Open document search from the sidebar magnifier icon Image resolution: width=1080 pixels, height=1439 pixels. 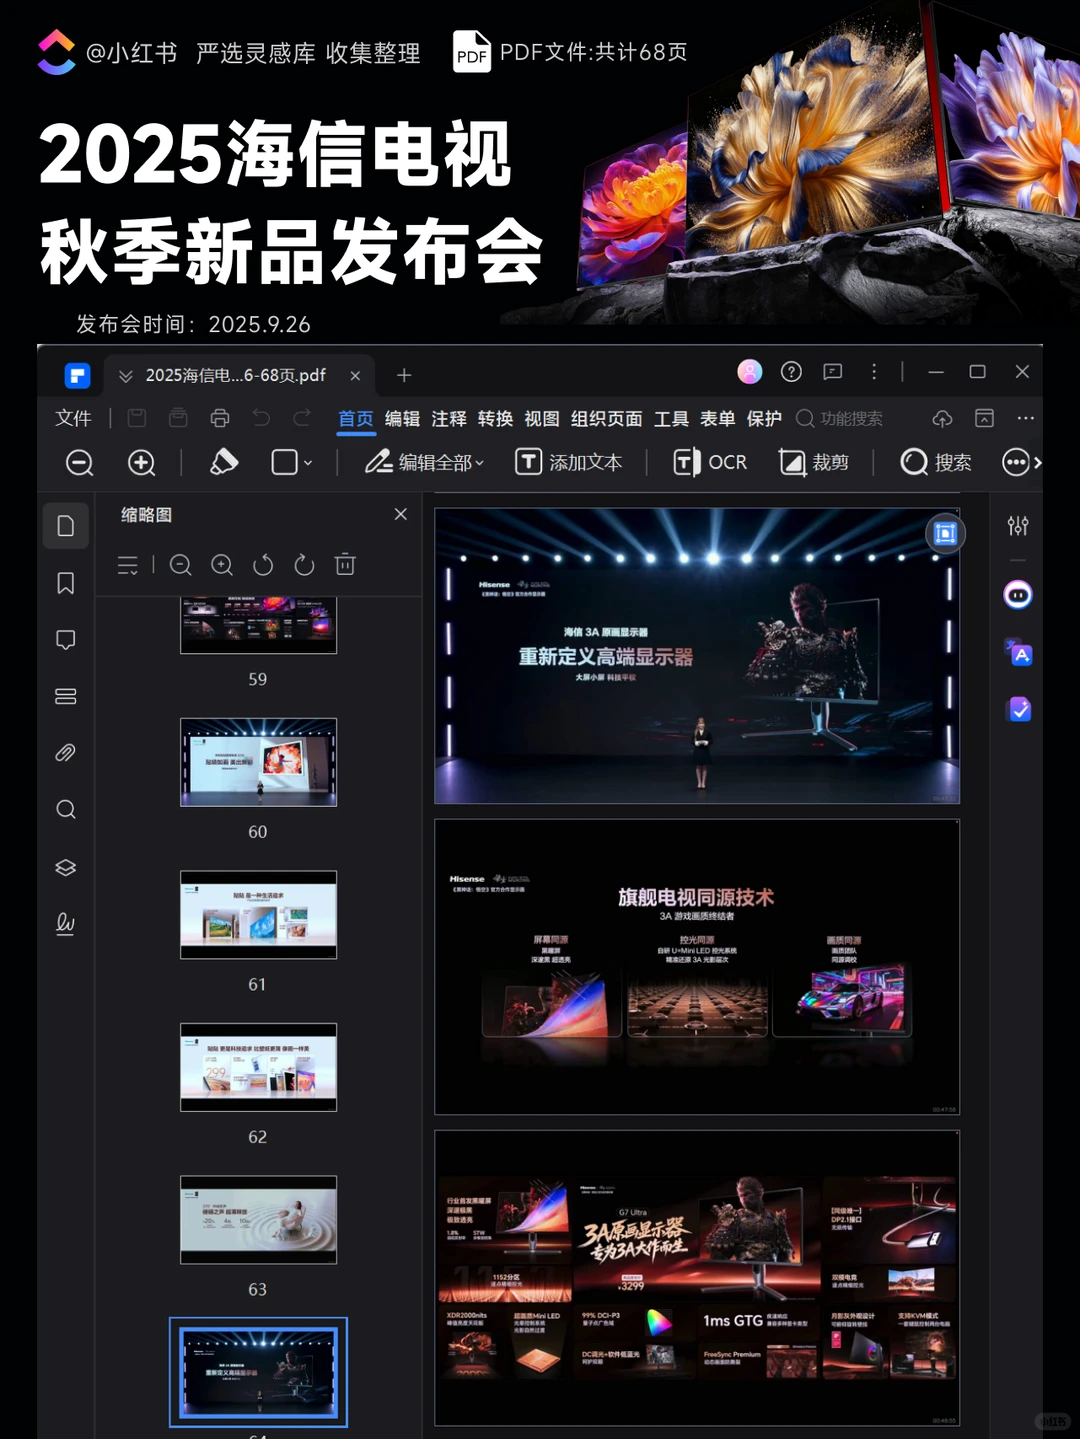65,809
